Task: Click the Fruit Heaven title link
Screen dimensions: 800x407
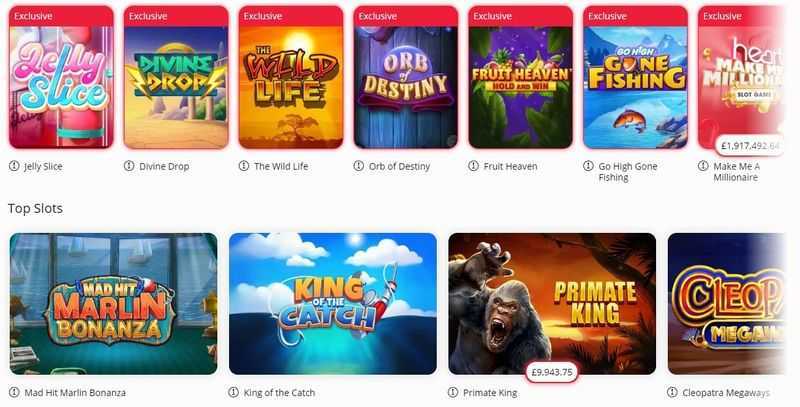Action: [x=510, y=166]
